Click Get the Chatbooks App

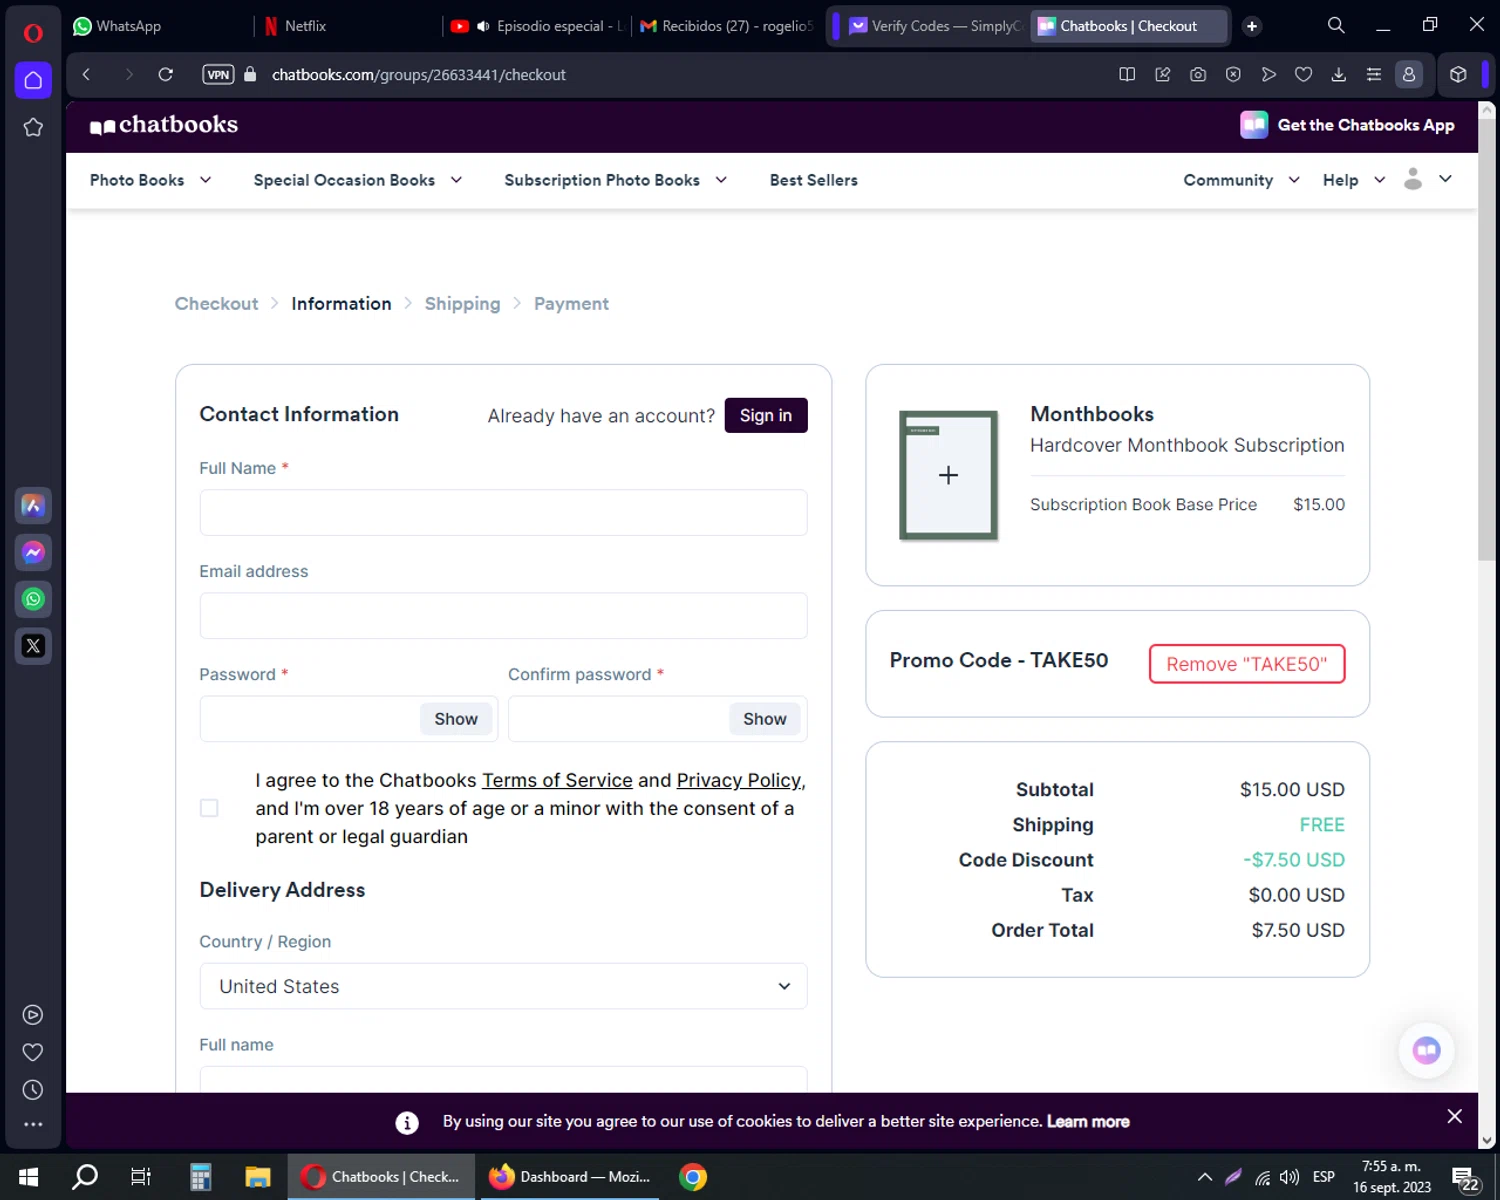coord(1347,125)
